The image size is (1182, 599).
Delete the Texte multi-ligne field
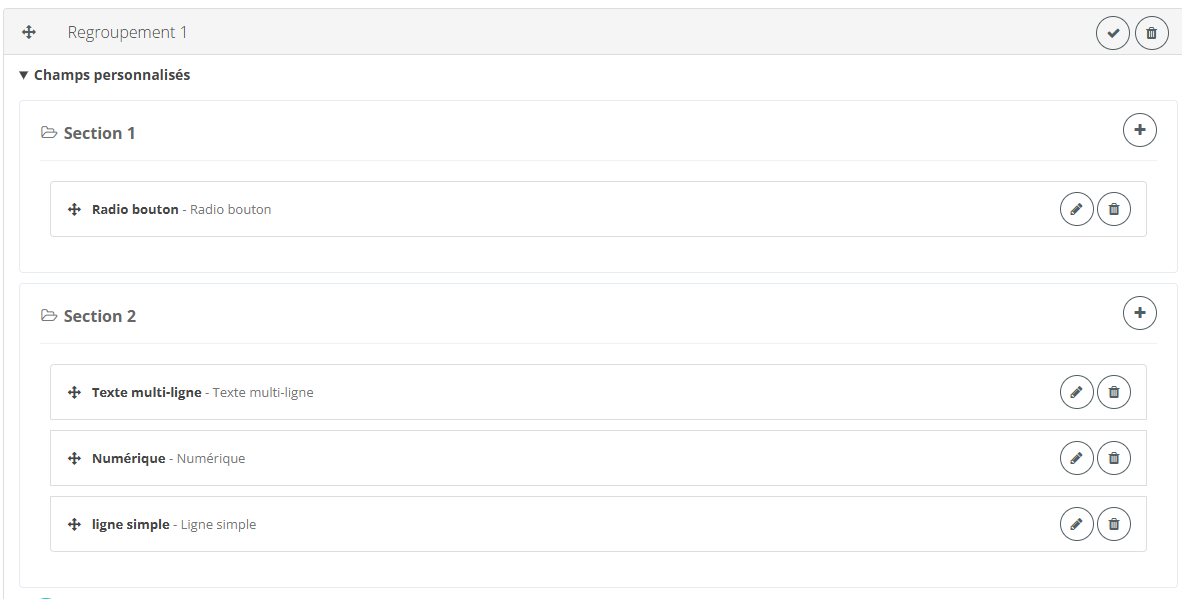pos(1114,393)
